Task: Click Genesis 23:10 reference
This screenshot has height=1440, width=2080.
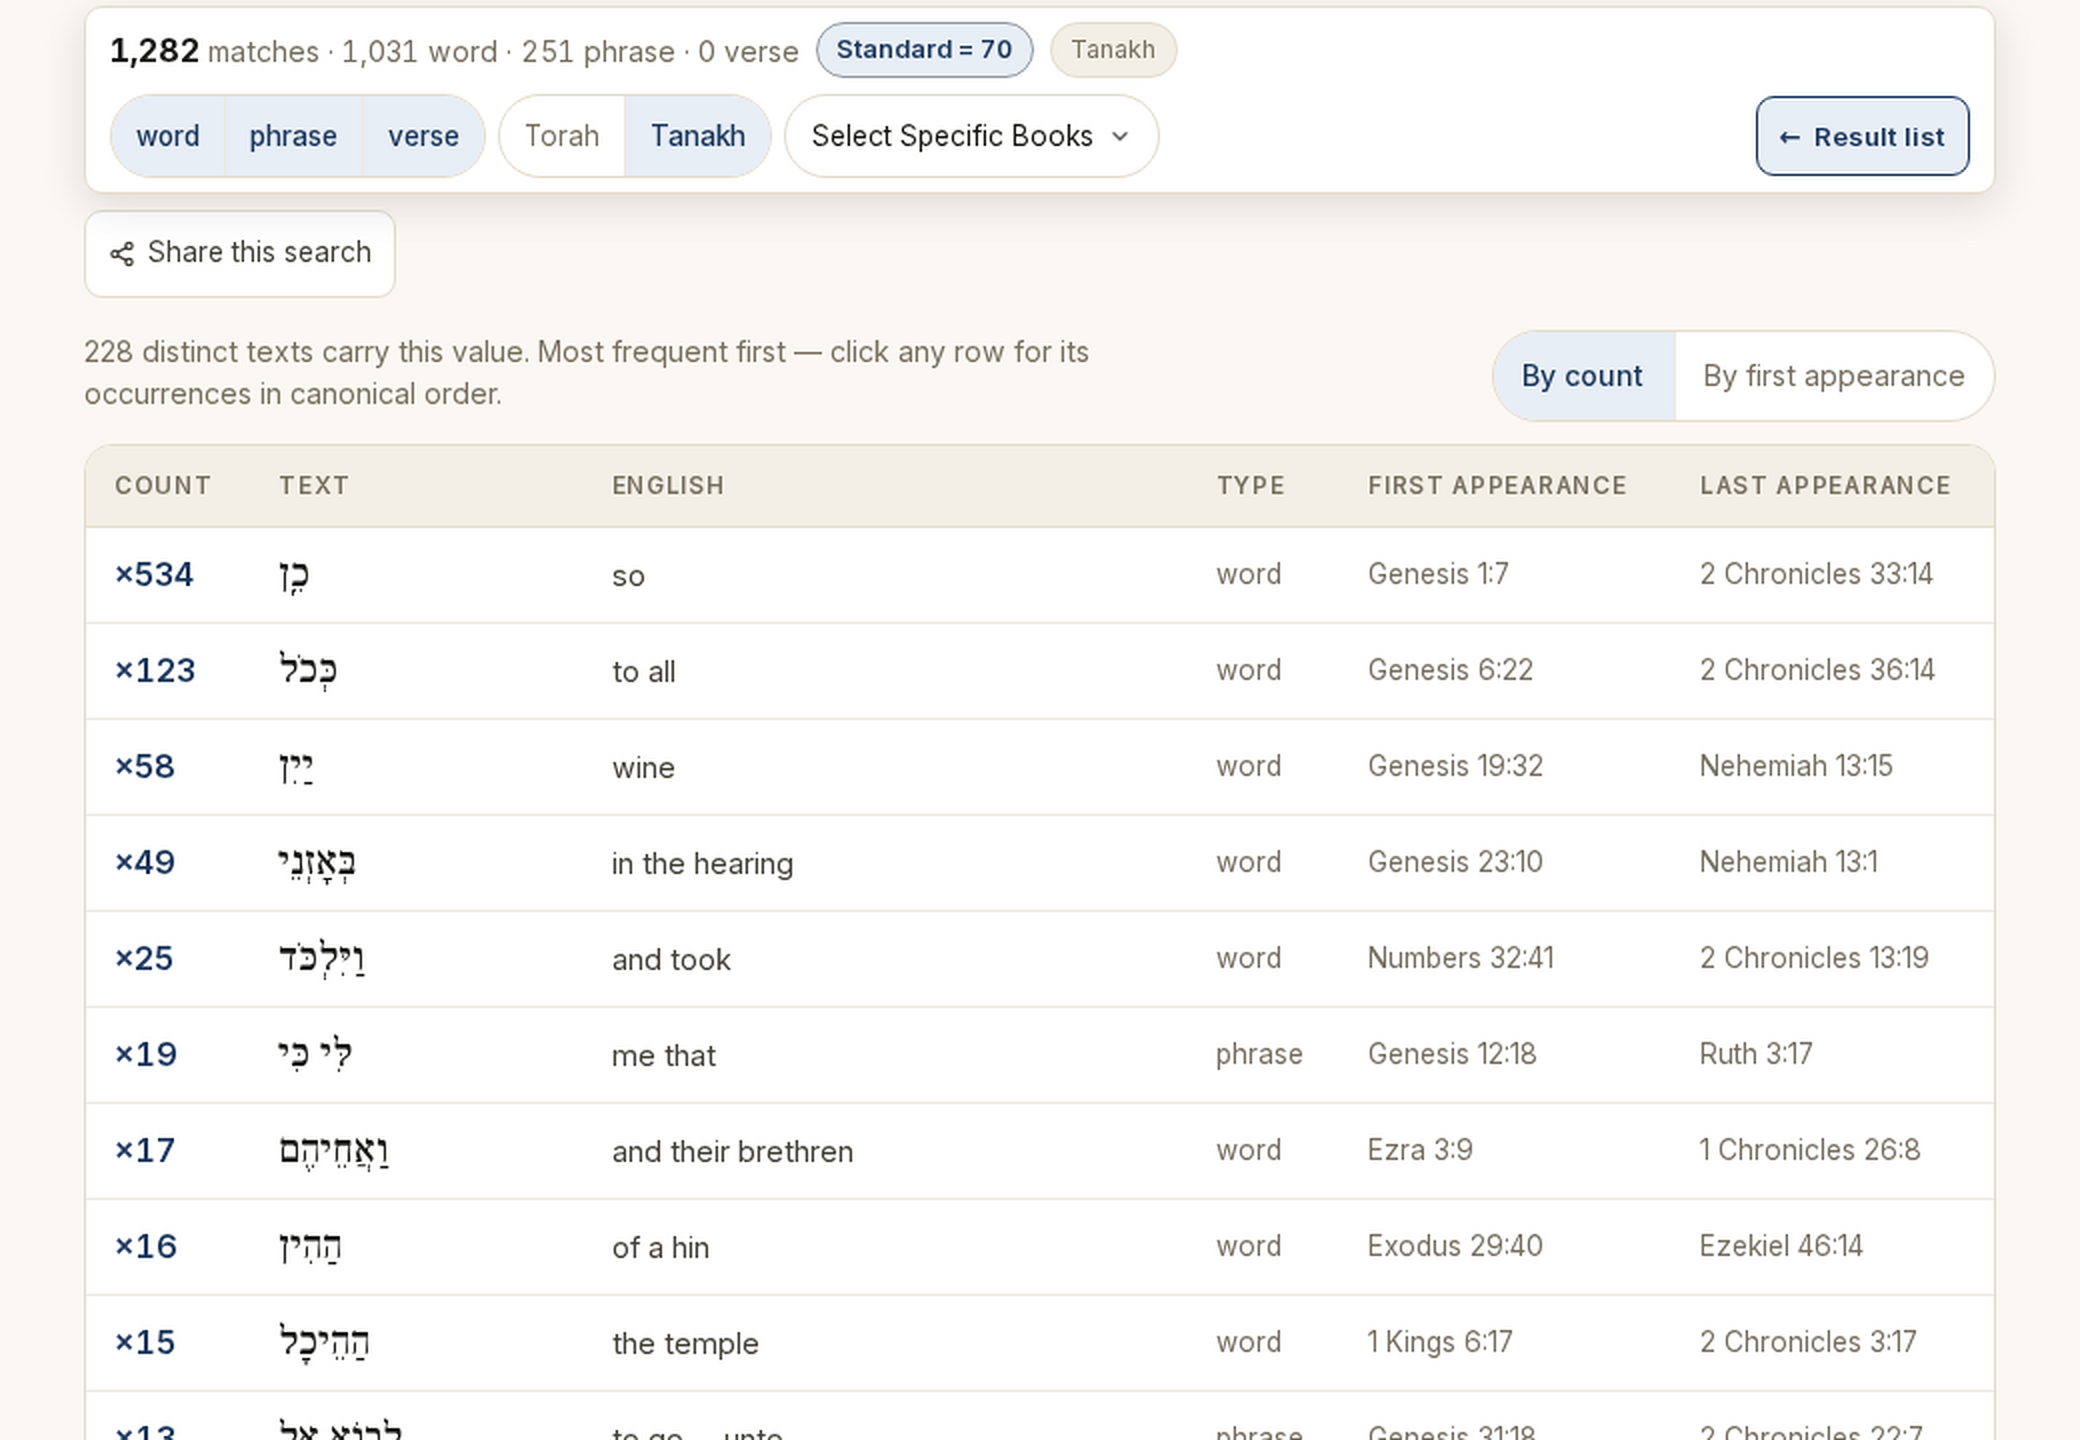Action: point(1455,862)
